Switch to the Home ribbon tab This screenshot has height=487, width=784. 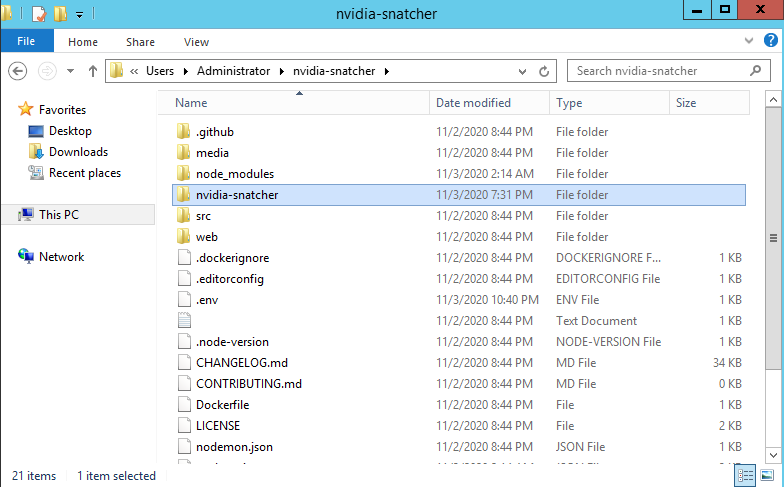[83, 42]
